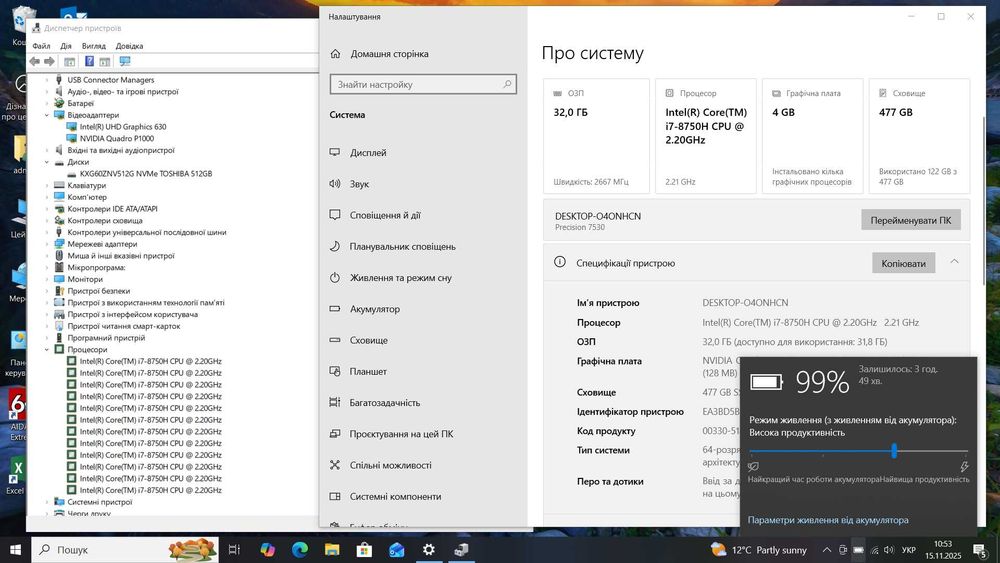
Task: Open Параметри живлення від акумулятора link
Action: [828, 520]
